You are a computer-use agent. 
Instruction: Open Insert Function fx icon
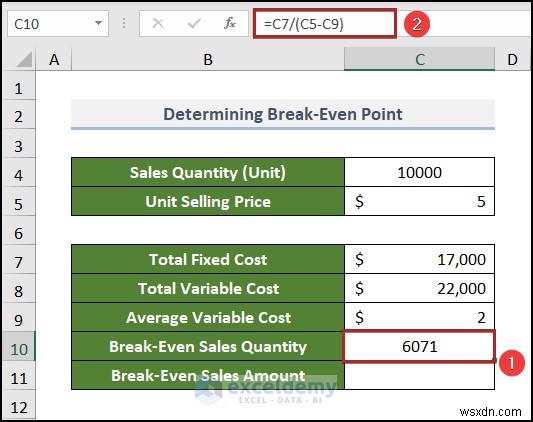[x=230, y=23]
